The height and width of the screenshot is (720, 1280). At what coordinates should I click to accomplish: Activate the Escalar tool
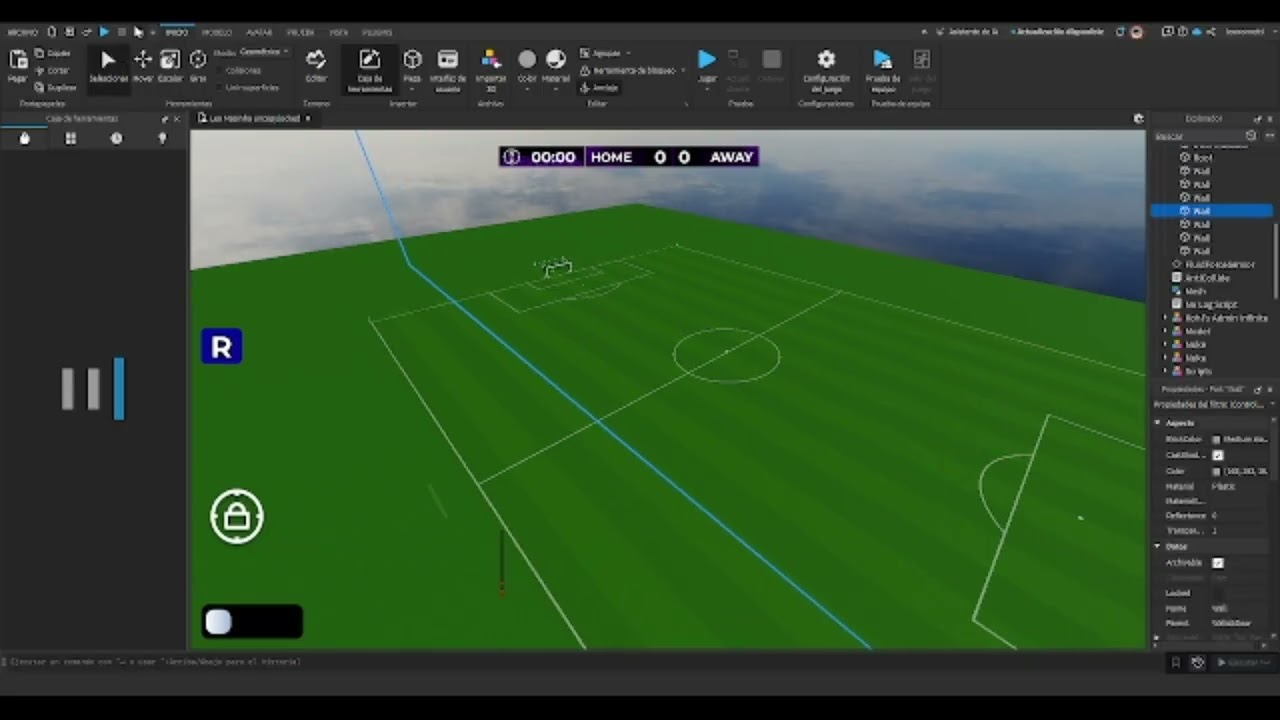coord(170,66)
